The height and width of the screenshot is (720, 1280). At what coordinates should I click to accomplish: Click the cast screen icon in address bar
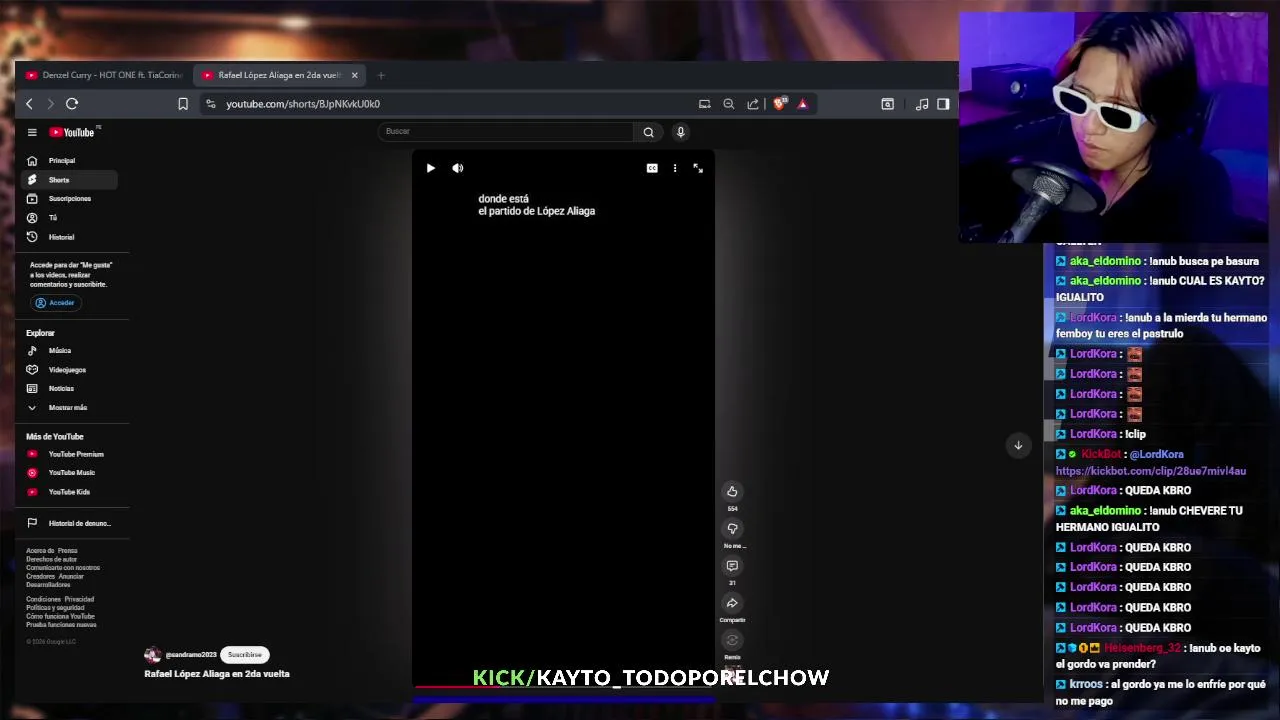click(x=705, y=104)
